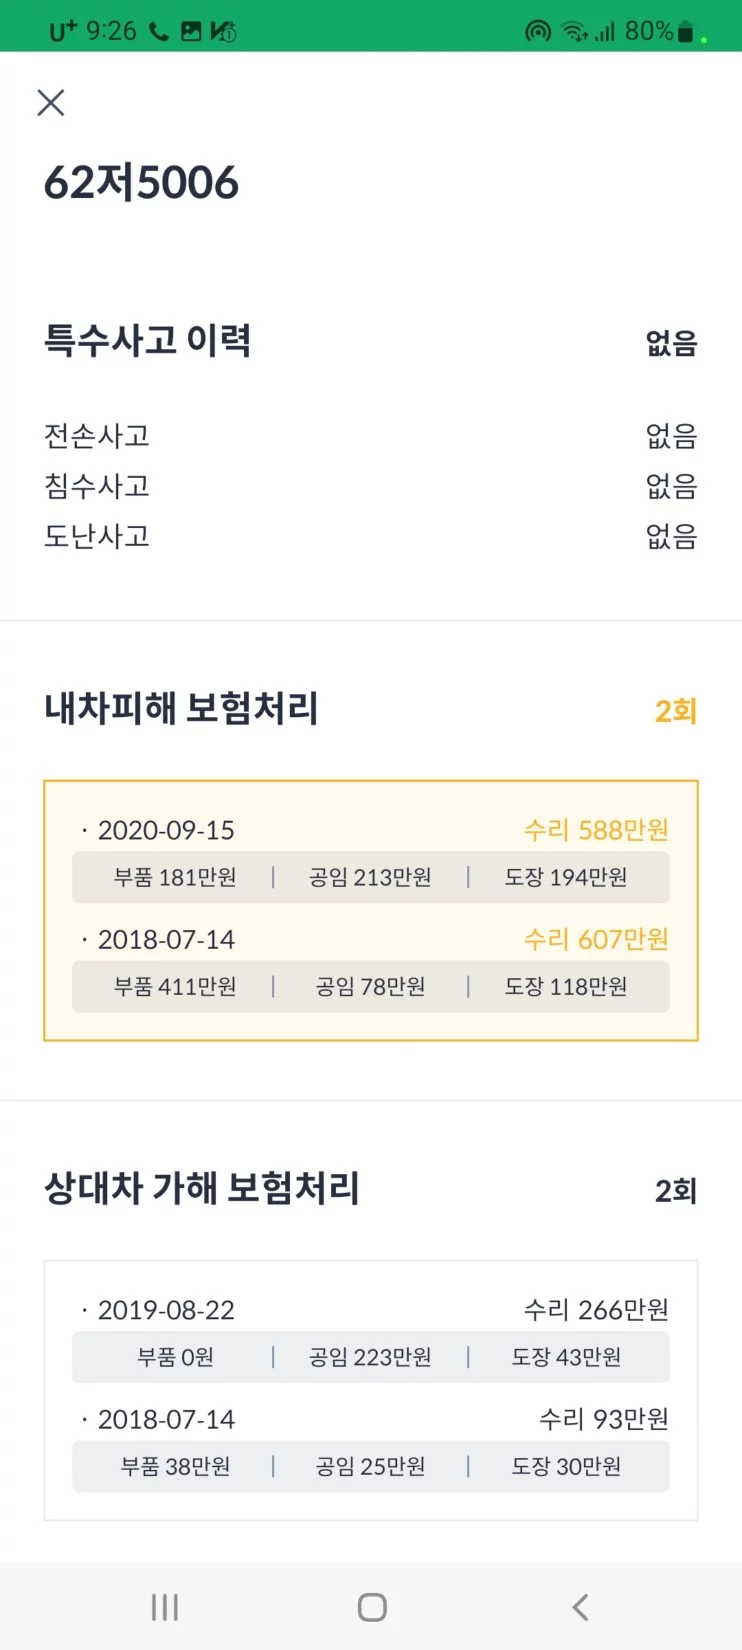Tap the 수리 607만원 repair amount
The height and width of the screenshot is (1650, 742).
596,939
